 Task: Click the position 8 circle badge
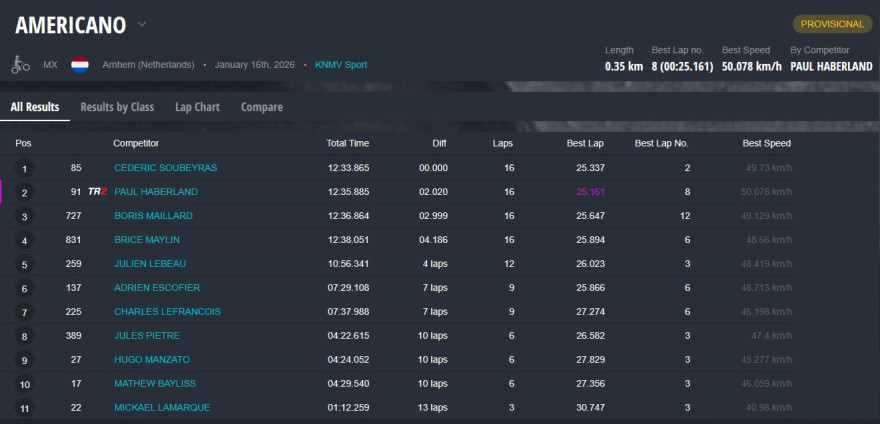(x=24, y=337)
